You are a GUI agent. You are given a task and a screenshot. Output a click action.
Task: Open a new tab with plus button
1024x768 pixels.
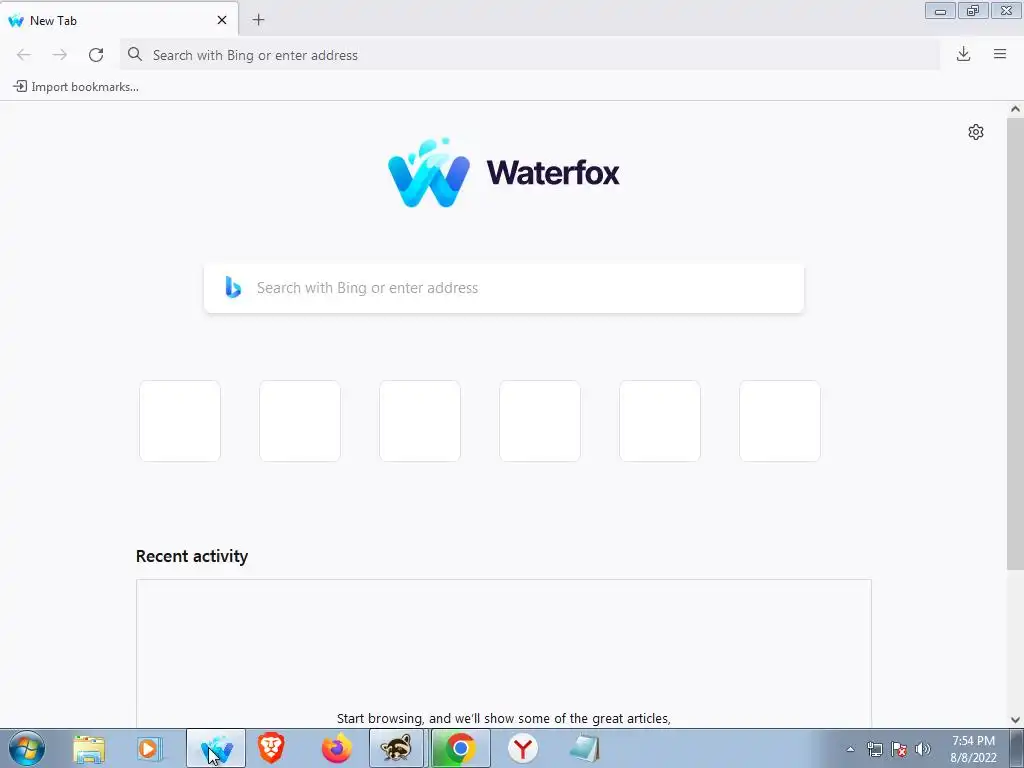[259, 20]
